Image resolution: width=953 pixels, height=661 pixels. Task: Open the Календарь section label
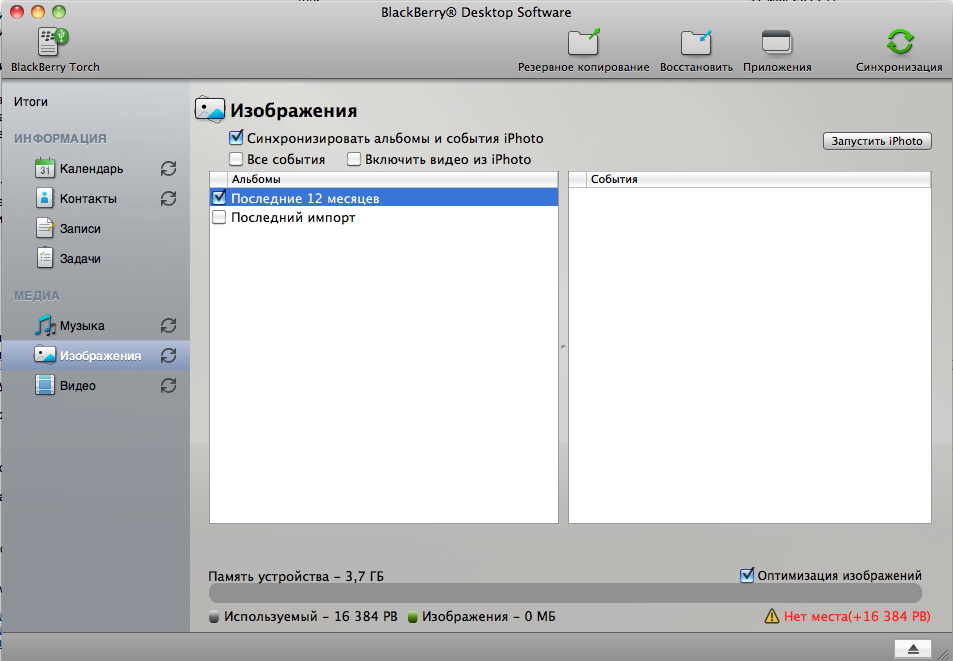pyautogui.click(x=91, y=168)
